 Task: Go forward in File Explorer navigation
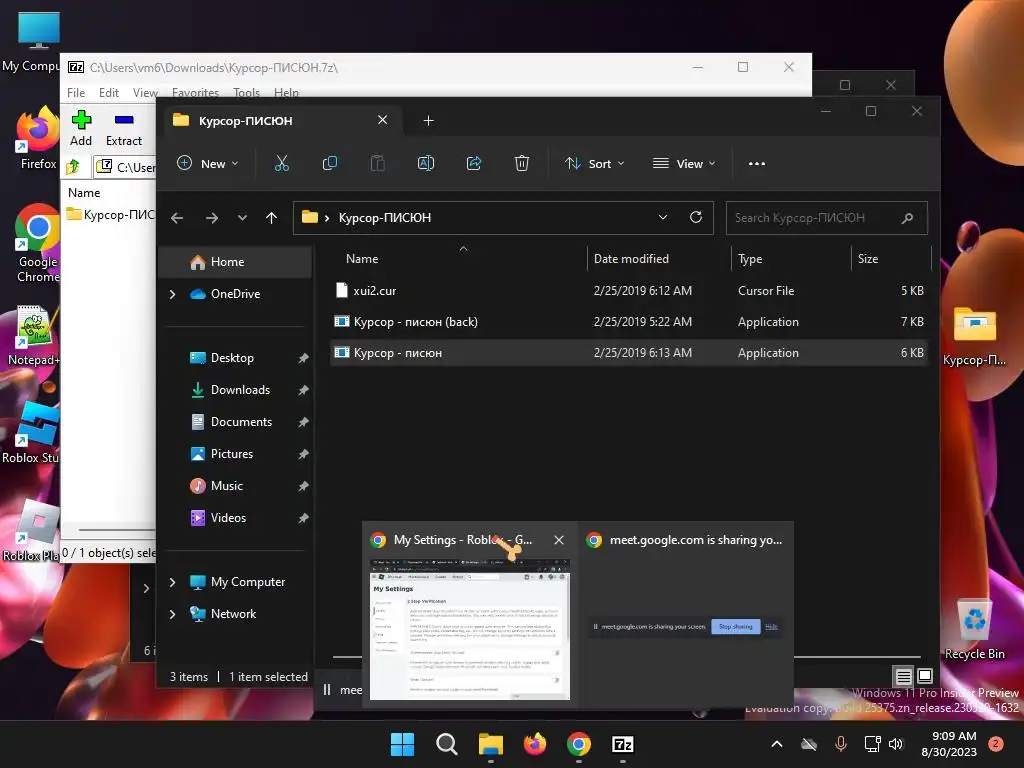tap(212, 218)
